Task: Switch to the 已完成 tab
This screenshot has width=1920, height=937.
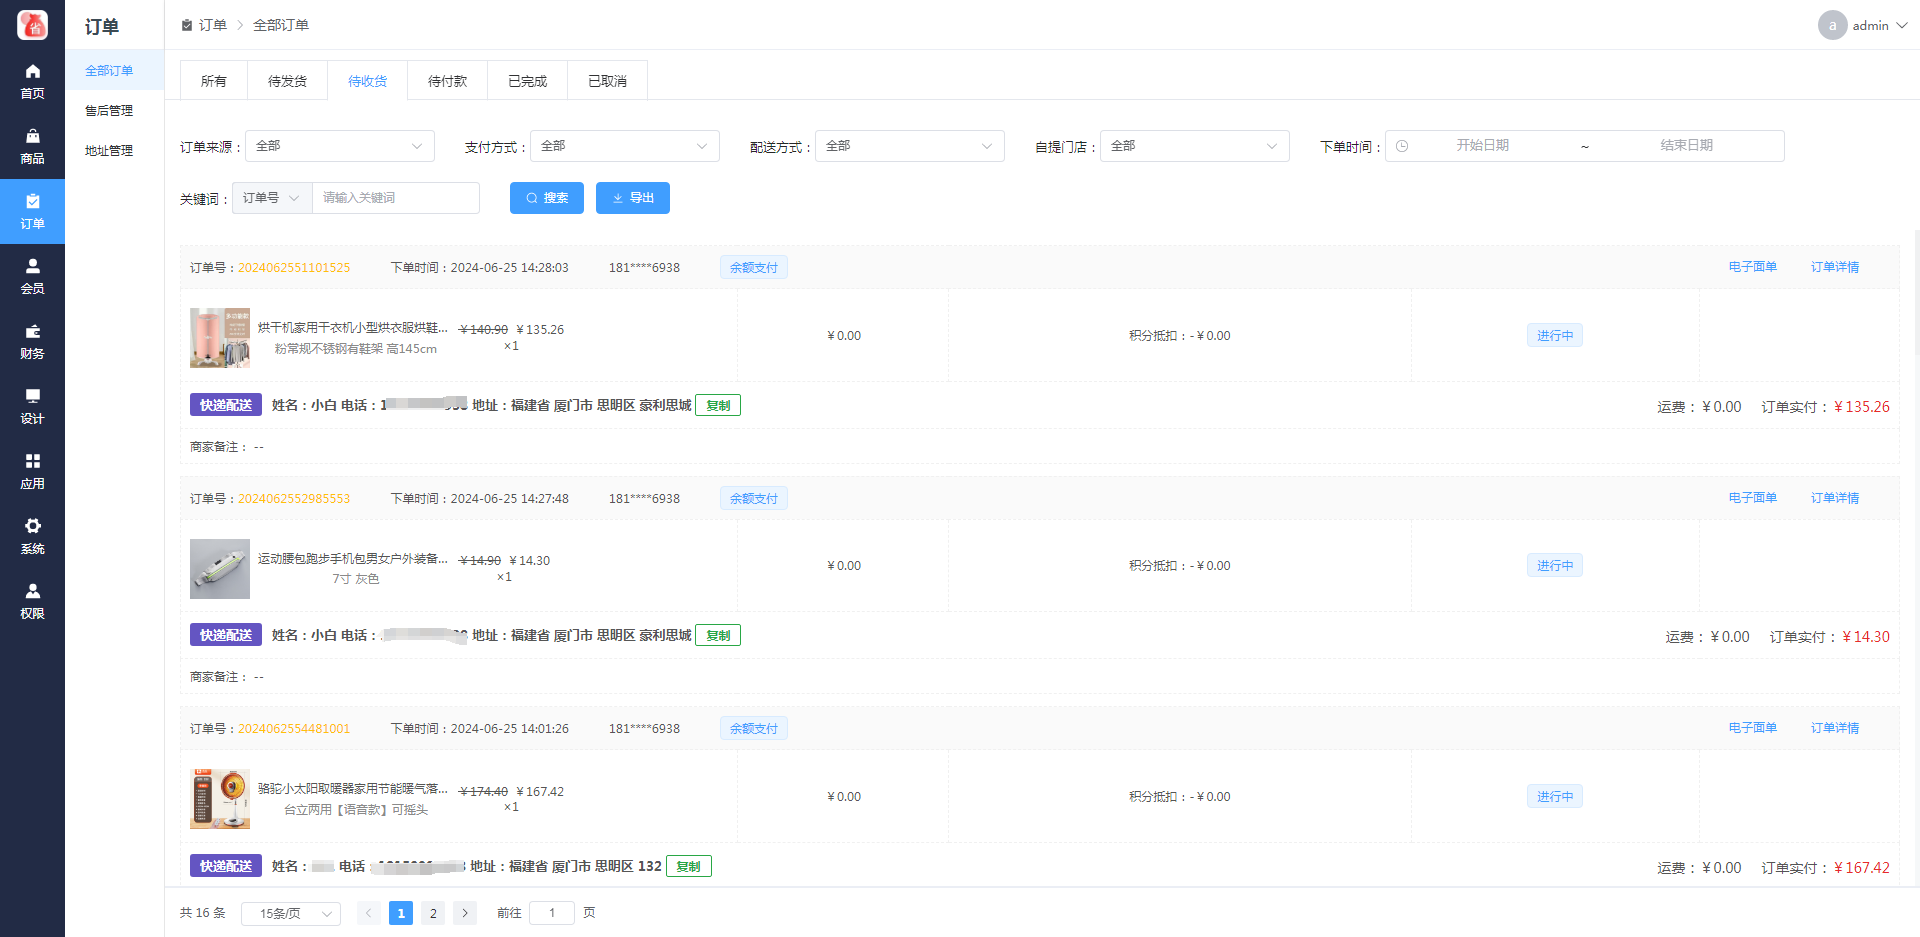Action: coord(527,81)
